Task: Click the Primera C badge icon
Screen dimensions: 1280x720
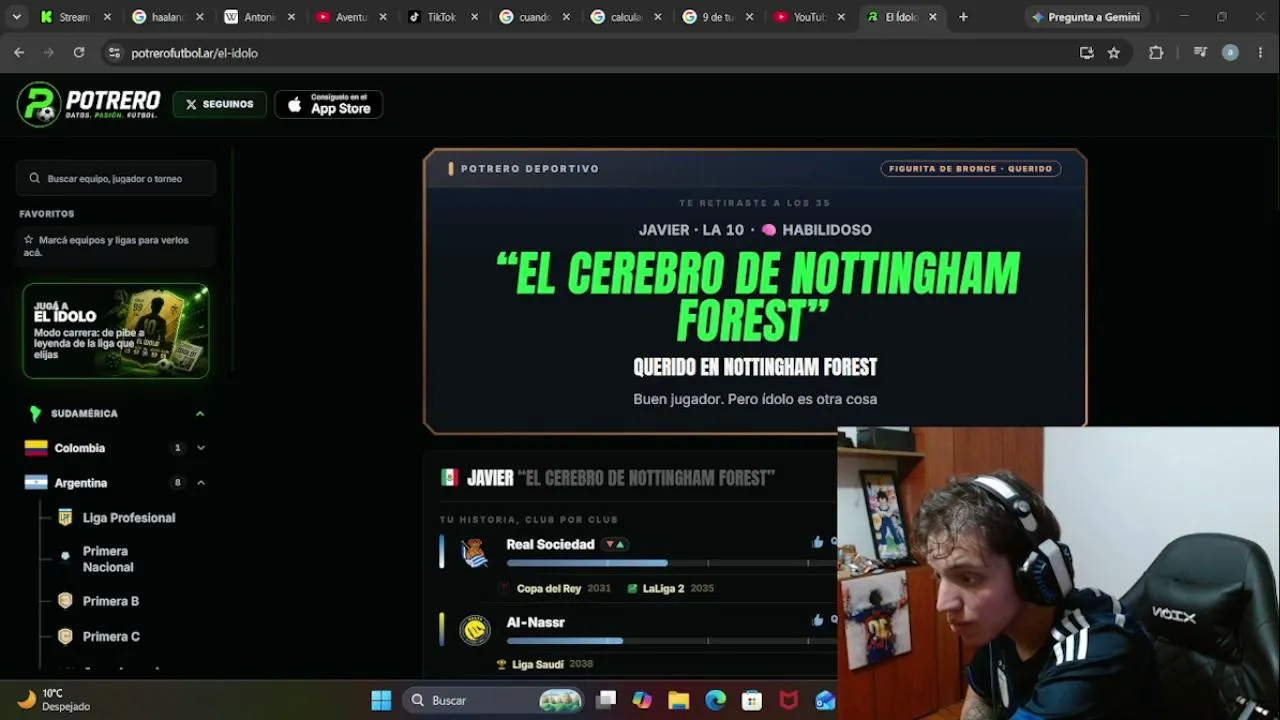Action: (x=65, y=636)
